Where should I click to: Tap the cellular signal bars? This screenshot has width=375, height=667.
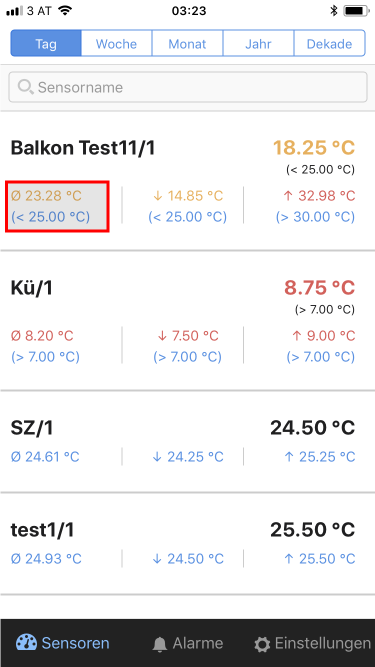tap(14, 11)
